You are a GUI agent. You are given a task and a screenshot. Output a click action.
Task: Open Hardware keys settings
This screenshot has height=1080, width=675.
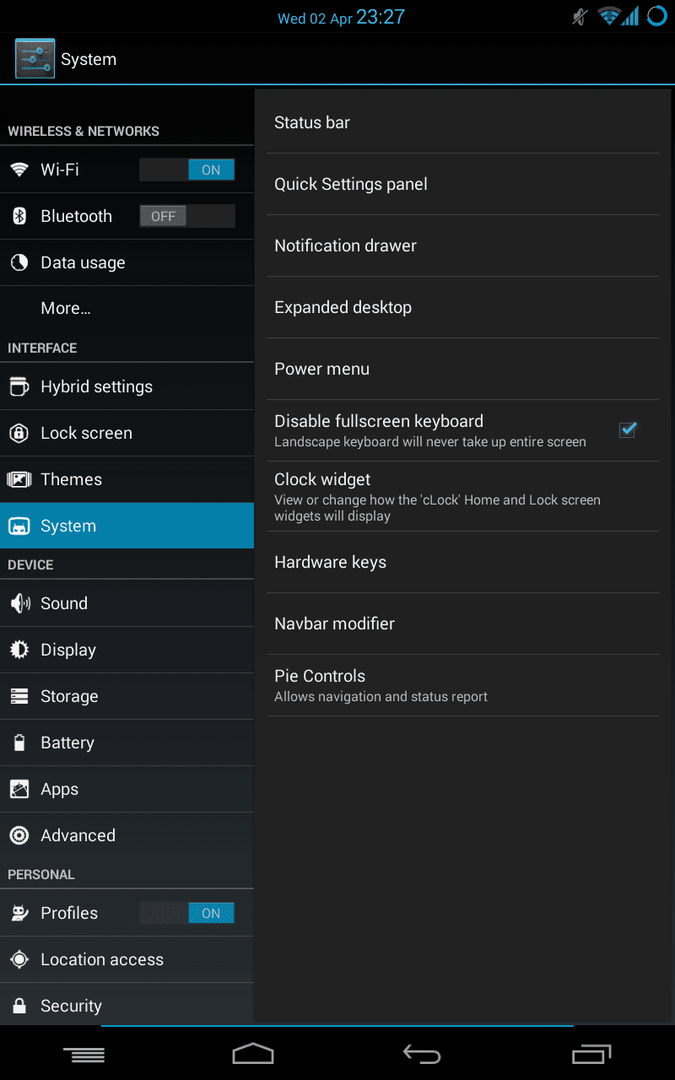coord(463,562)
